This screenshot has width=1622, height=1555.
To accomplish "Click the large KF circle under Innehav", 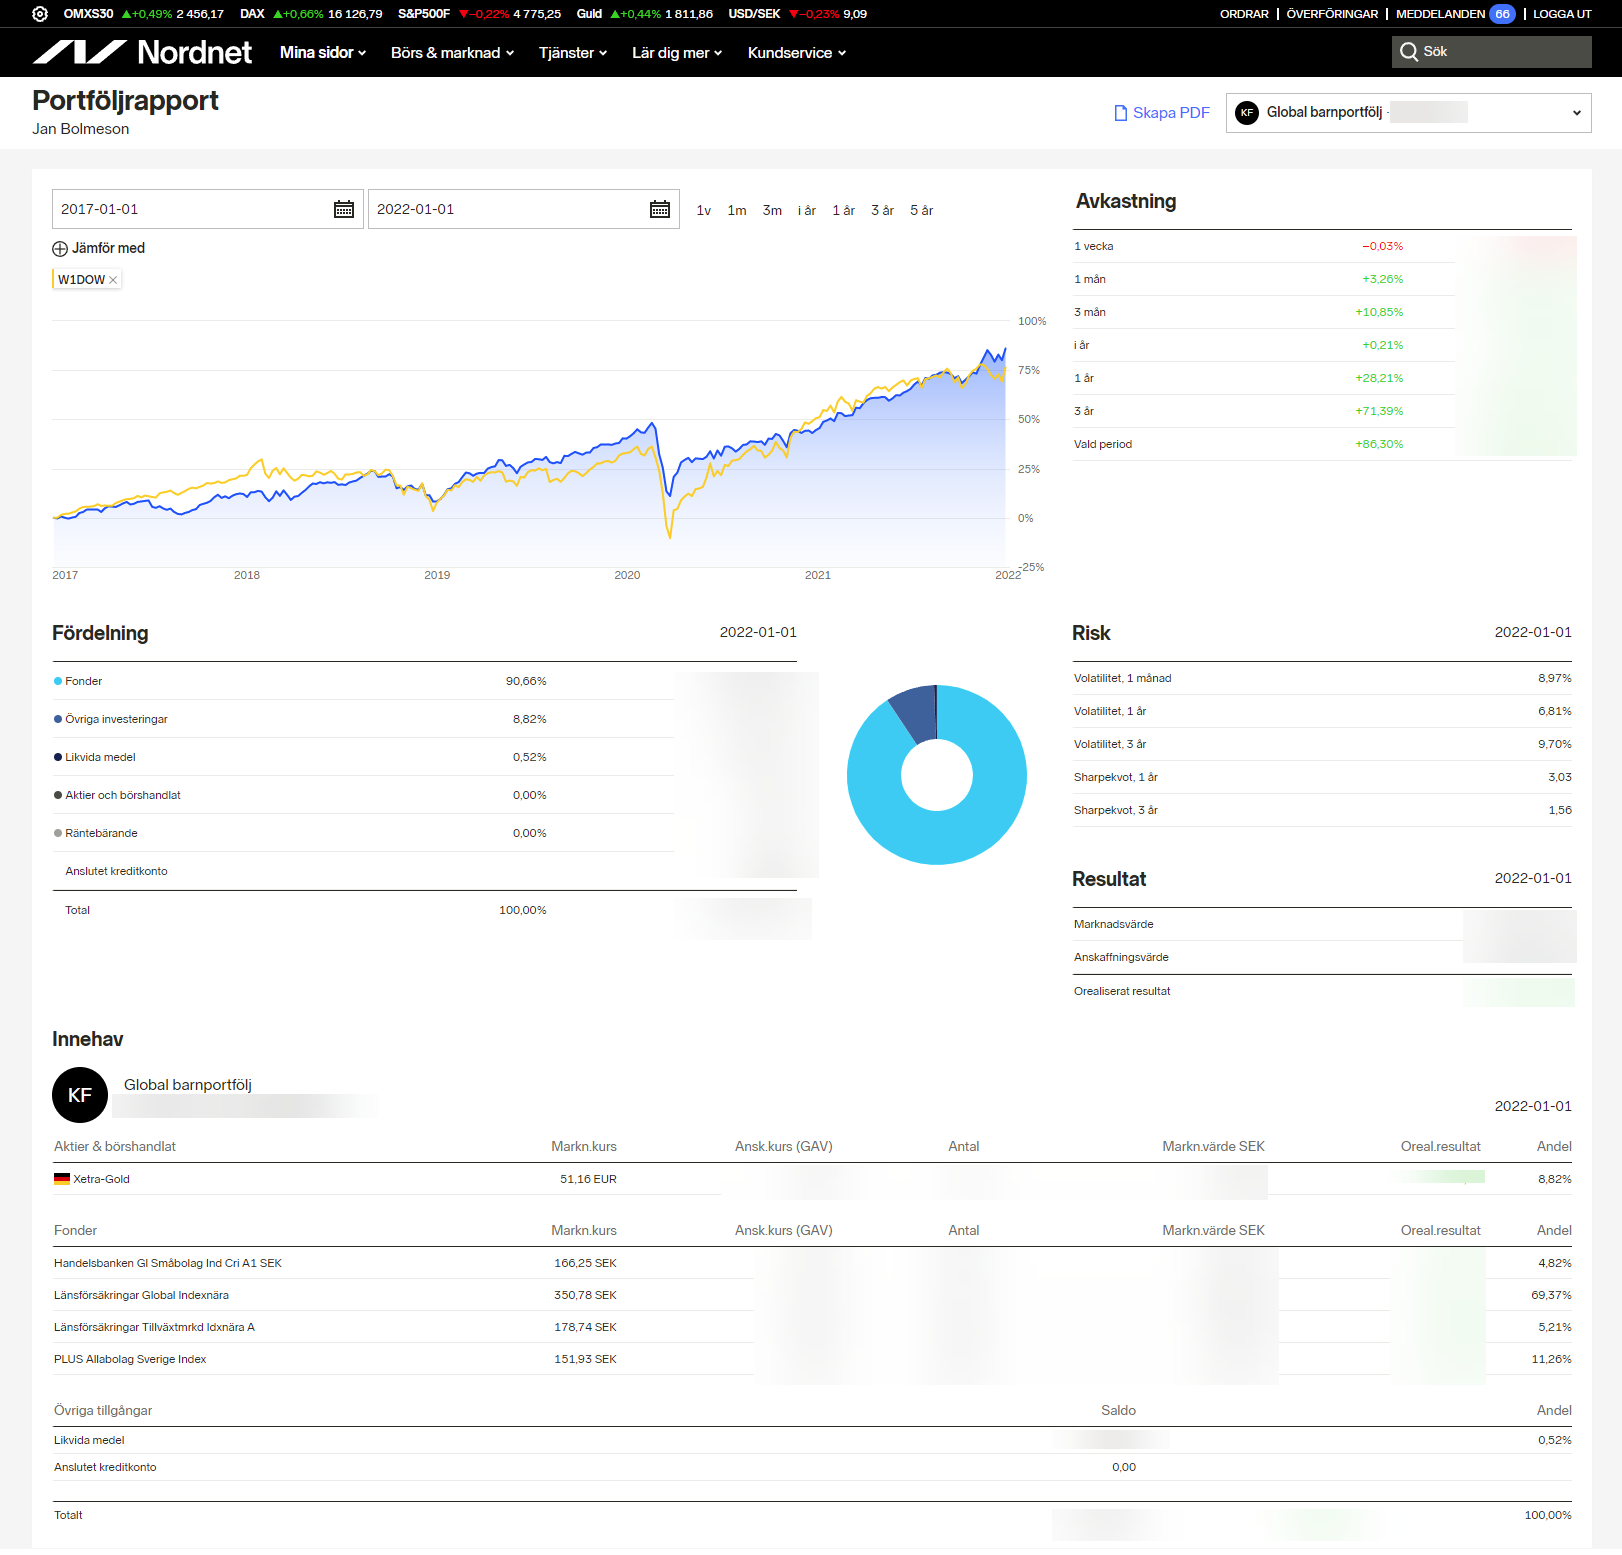I will [80, 1095].
